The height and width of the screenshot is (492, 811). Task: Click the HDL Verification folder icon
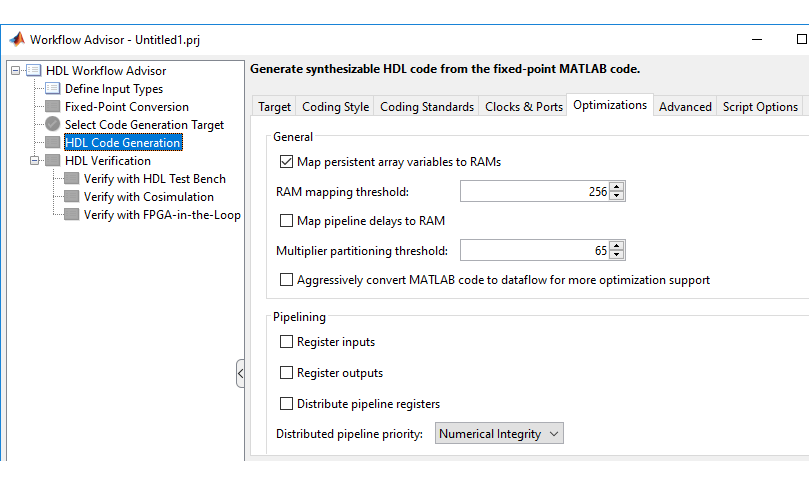point(53,161)
